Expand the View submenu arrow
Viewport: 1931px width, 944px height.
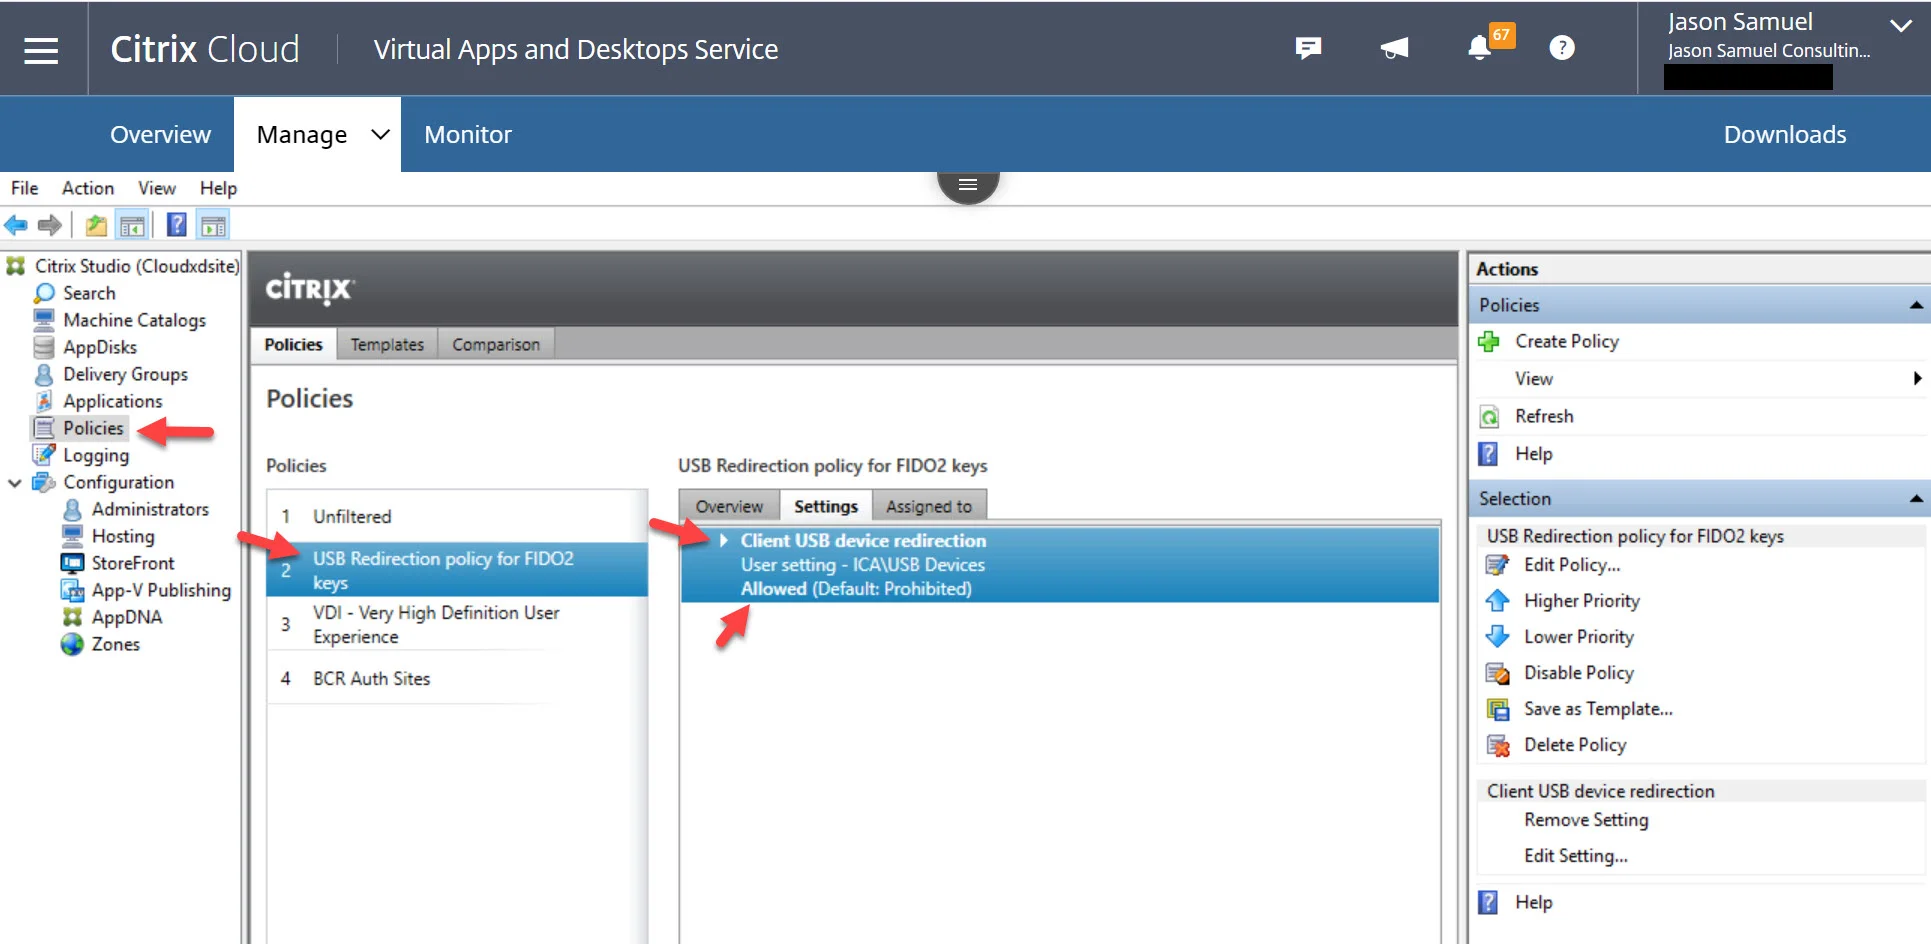(x=1917, y=378)
